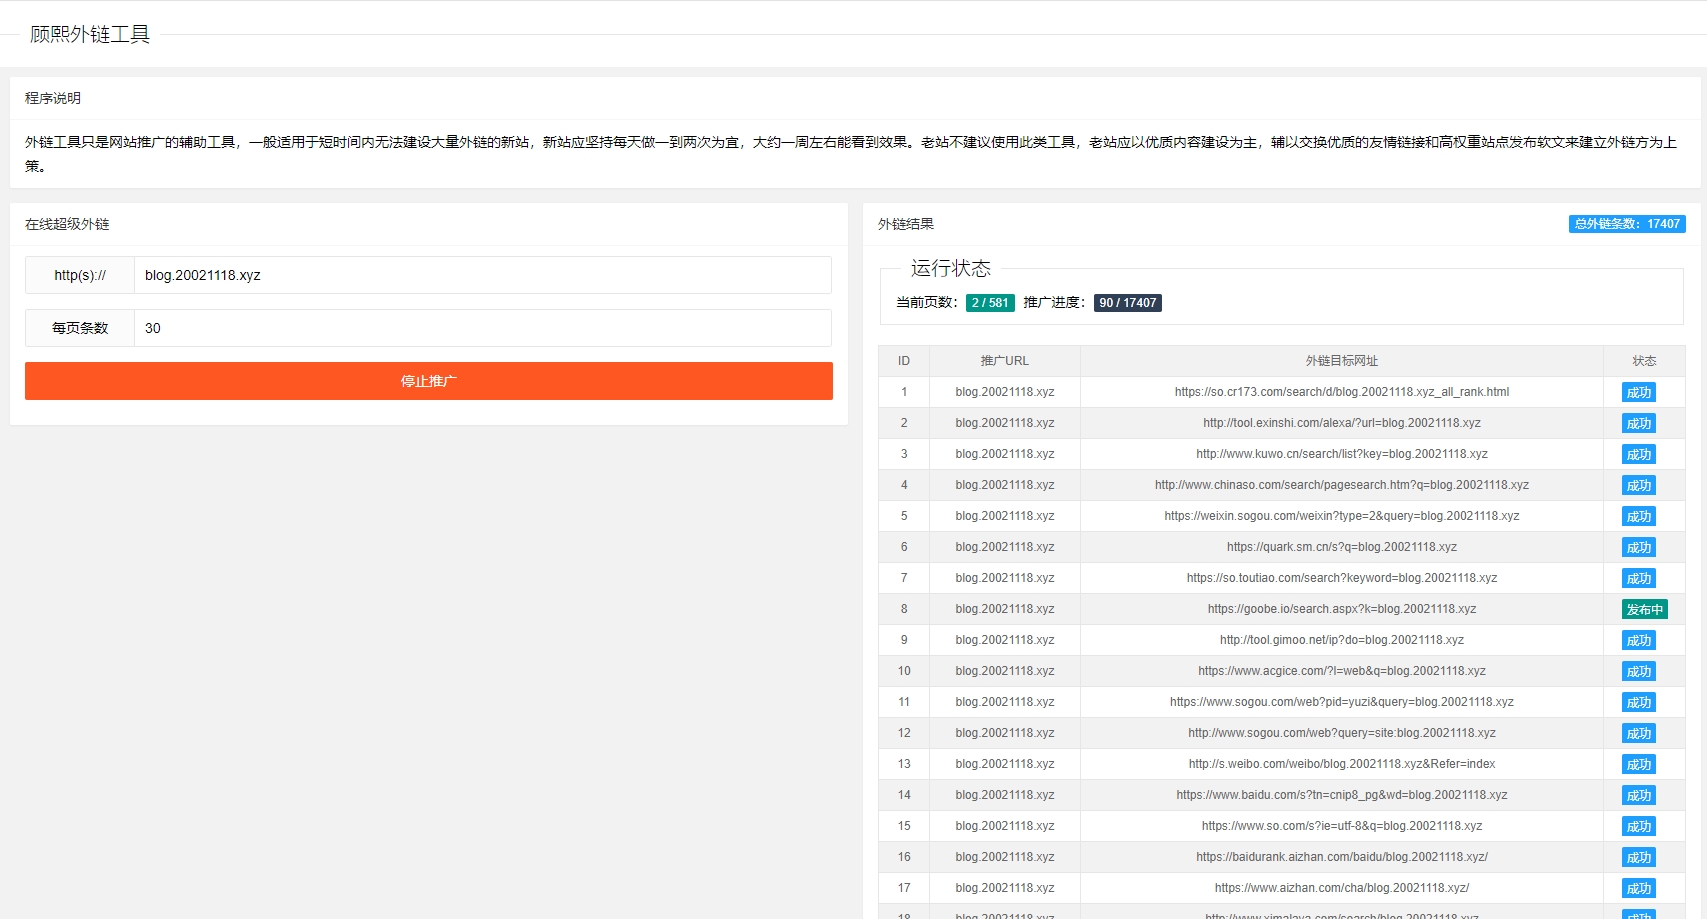Screen dimensions: 1707x919
Task: Click the www.aizhan.com/cha URL cell
Action: [1342, 888]
